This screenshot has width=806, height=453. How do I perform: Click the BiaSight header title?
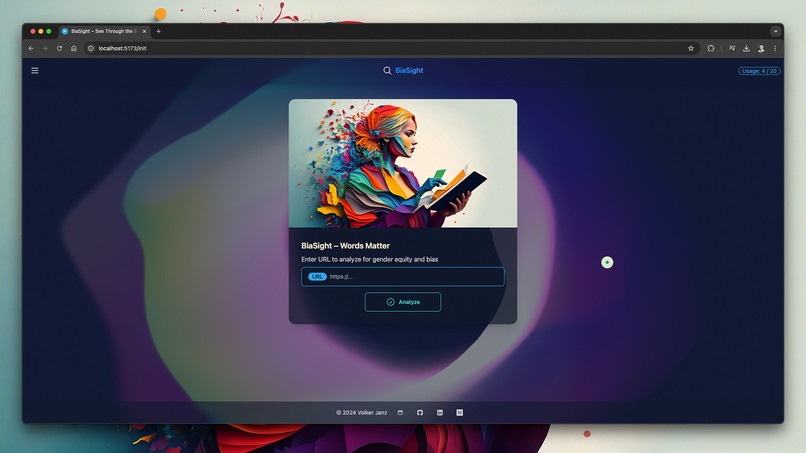point(409,70)
